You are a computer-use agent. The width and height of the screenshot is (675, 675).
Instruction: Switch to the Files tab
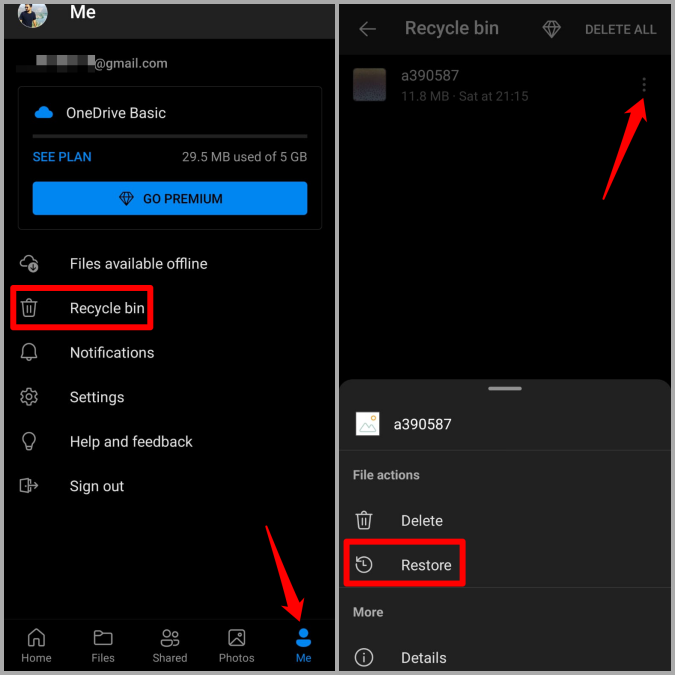(103, 645)
